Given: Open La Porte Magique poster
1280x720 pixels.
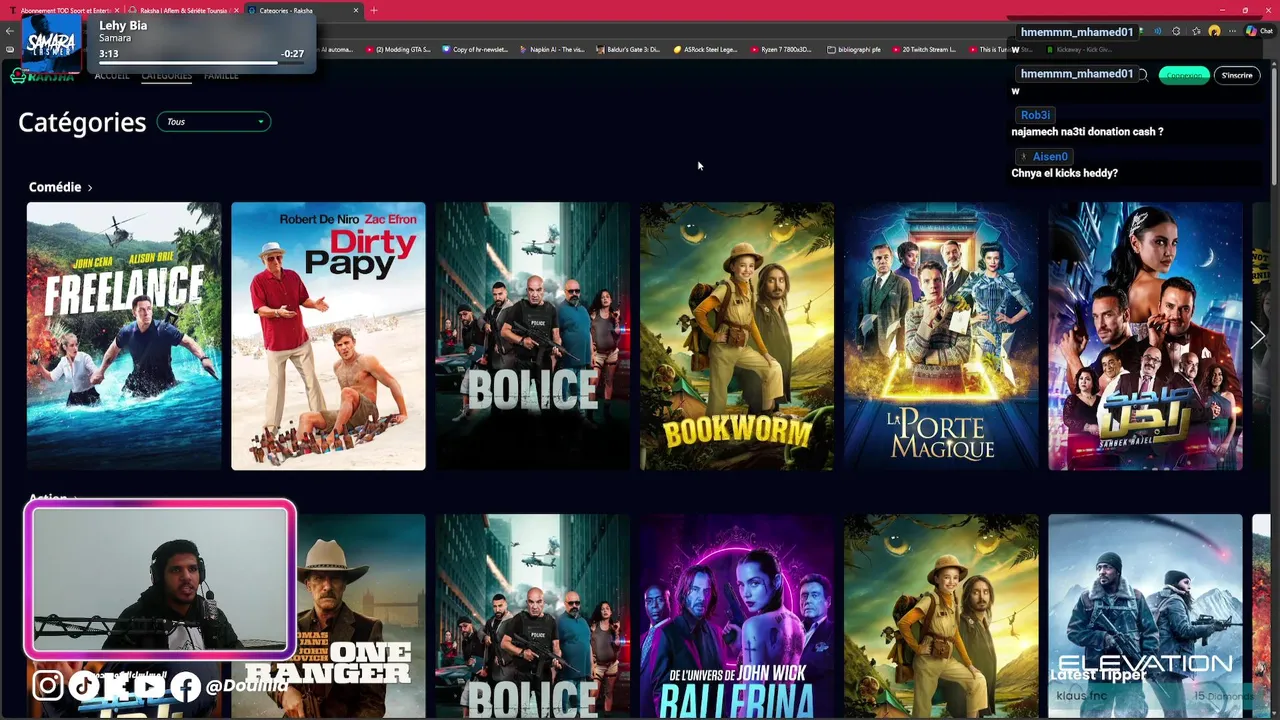Looking at the screenshot, I should [941, 336].
